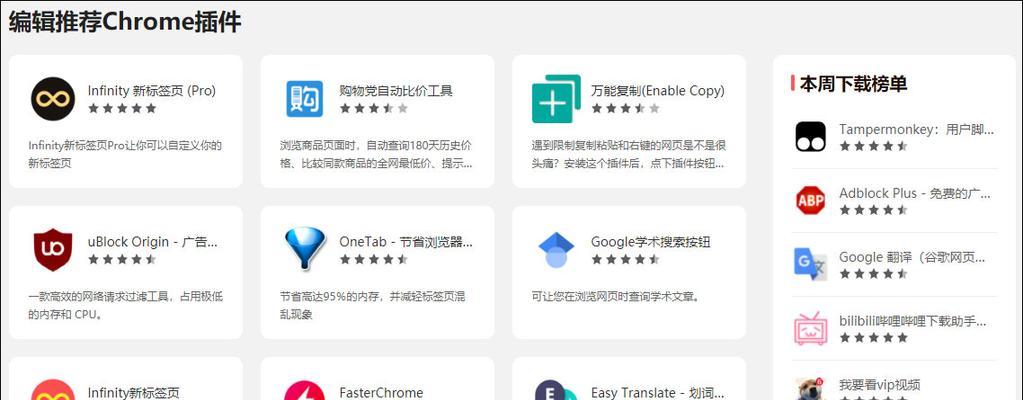Viewport: 1023px width, 400px height.
Task: Open the 购物党自动比价工具 title
Action: pyautogui.click(x=396, y=91)
